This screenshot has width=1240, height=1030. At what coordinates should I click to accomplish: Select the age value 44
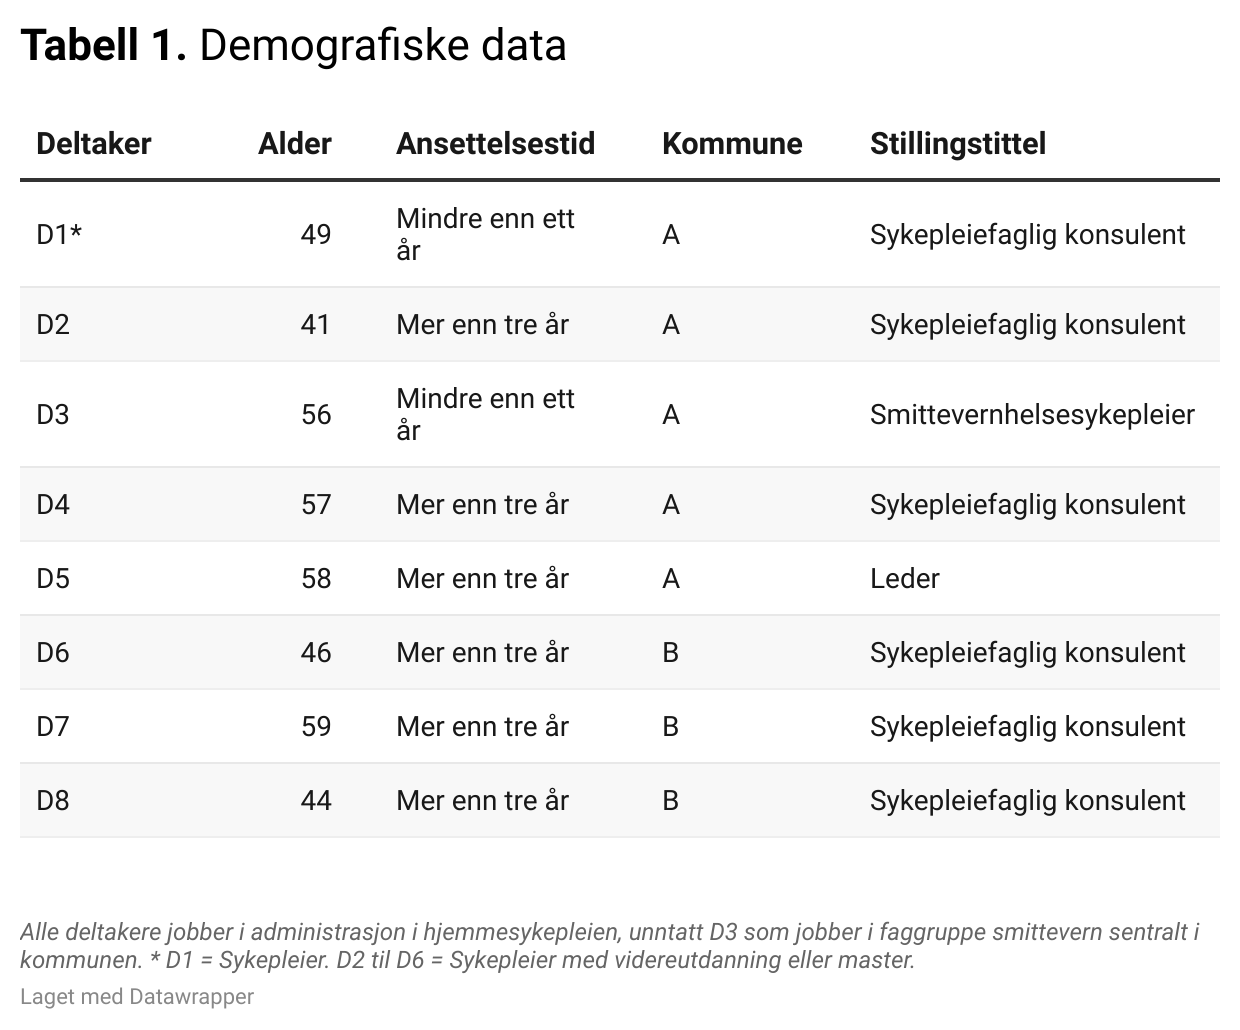coord(315,801)
